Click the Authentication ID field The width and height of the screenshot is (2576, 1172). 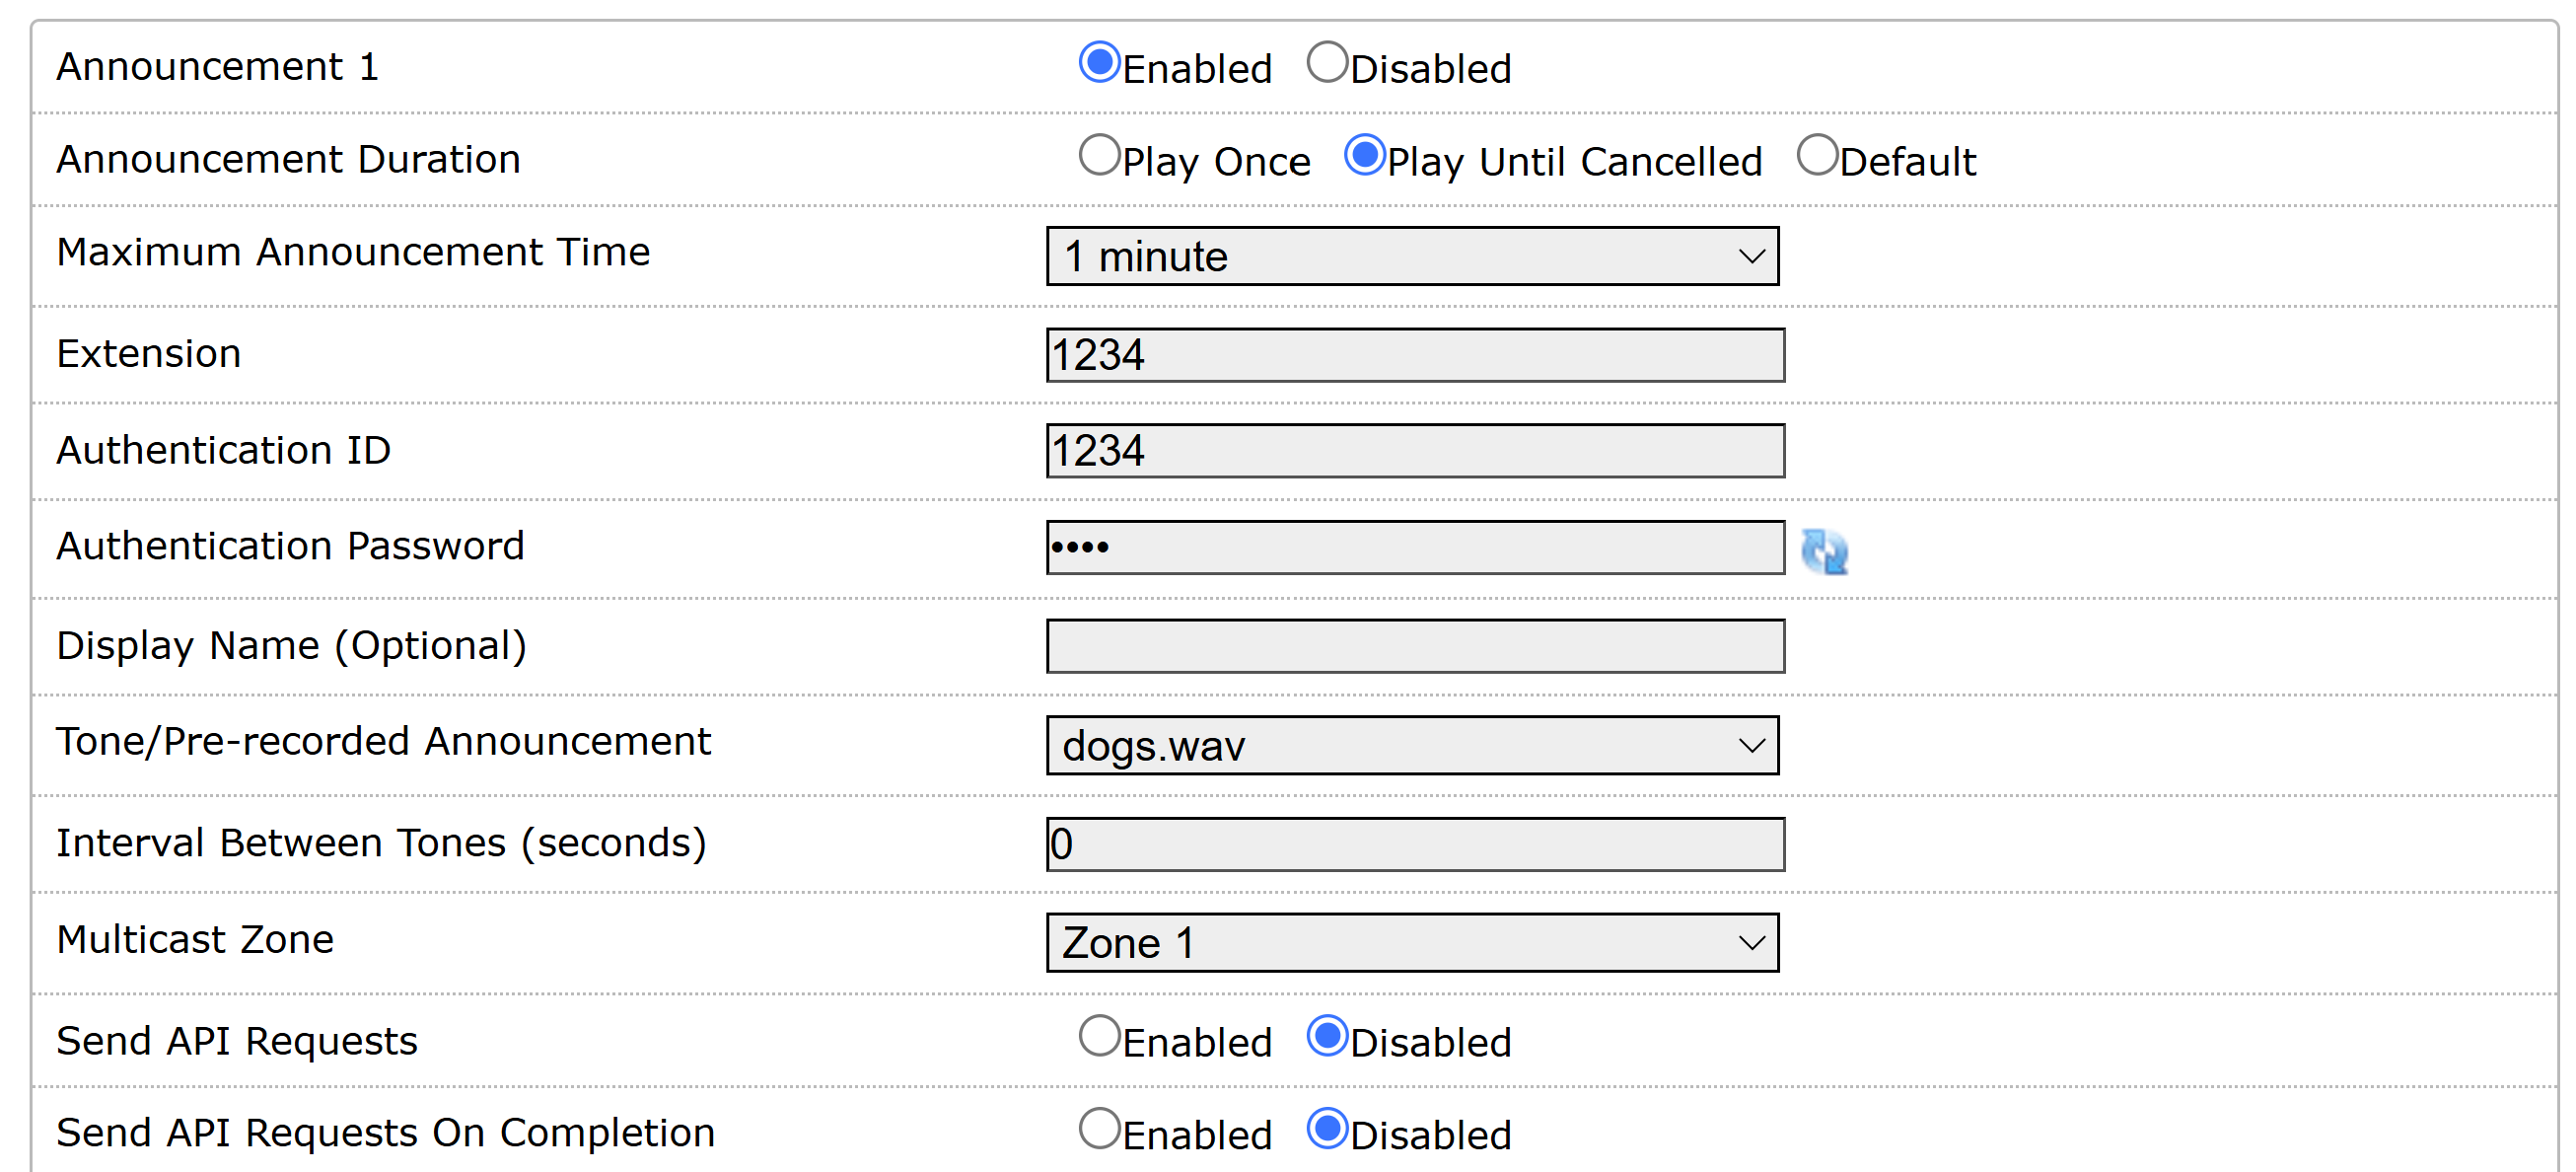coord(1415,451)
